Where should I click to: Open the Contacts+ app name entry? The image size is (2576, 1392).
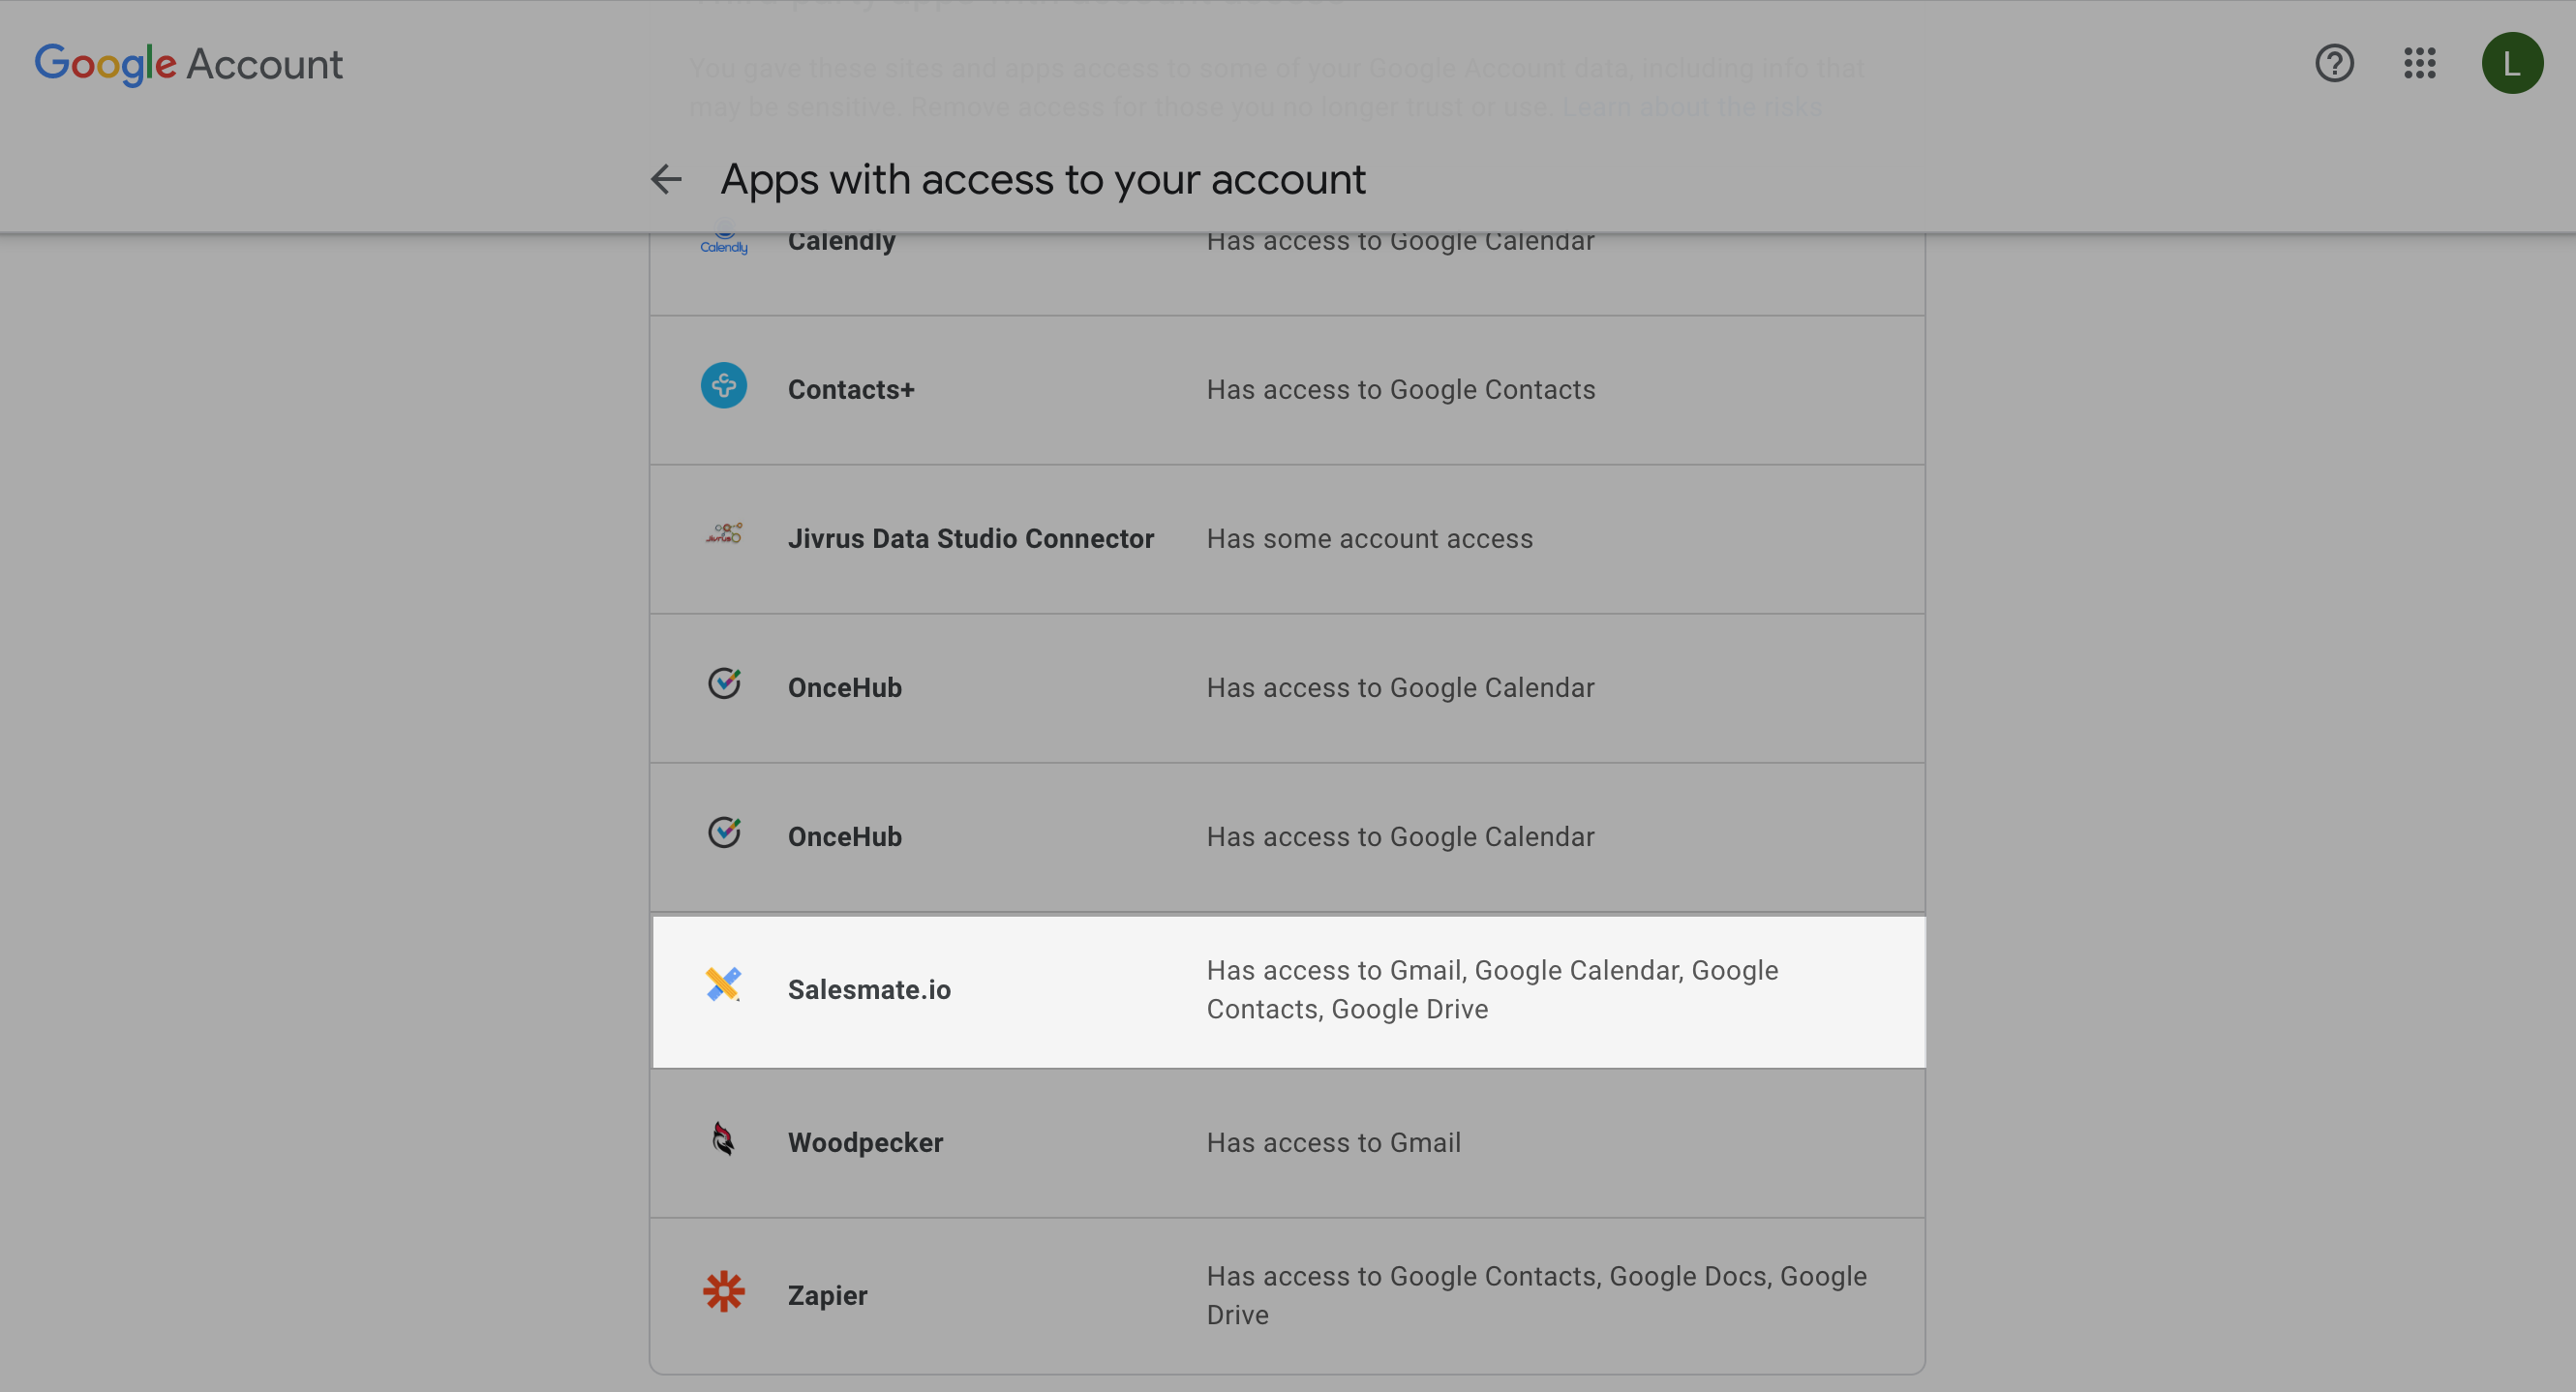click(851, 390)
